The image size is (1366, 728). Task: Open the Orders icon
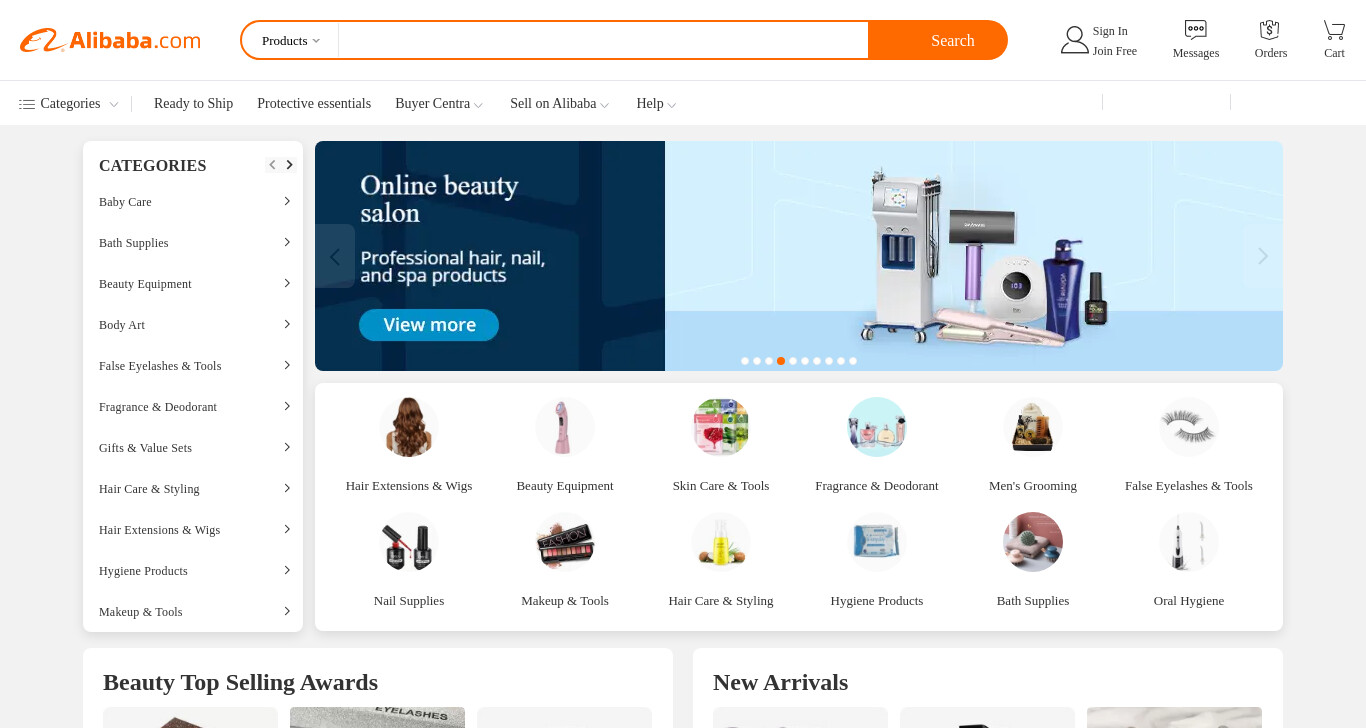click(x=1270, y=30)
